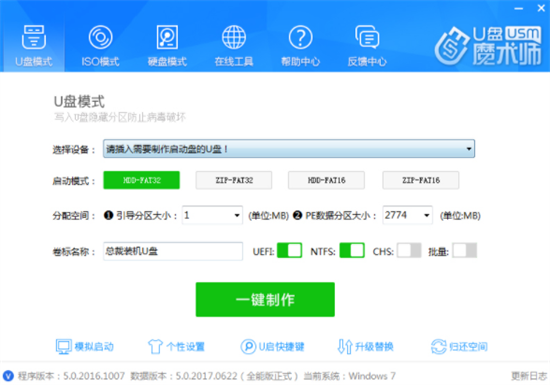Open the ISO模式 disc icon
The height and width of the screenshot is (385, 550).
click(x=100, y=37)
